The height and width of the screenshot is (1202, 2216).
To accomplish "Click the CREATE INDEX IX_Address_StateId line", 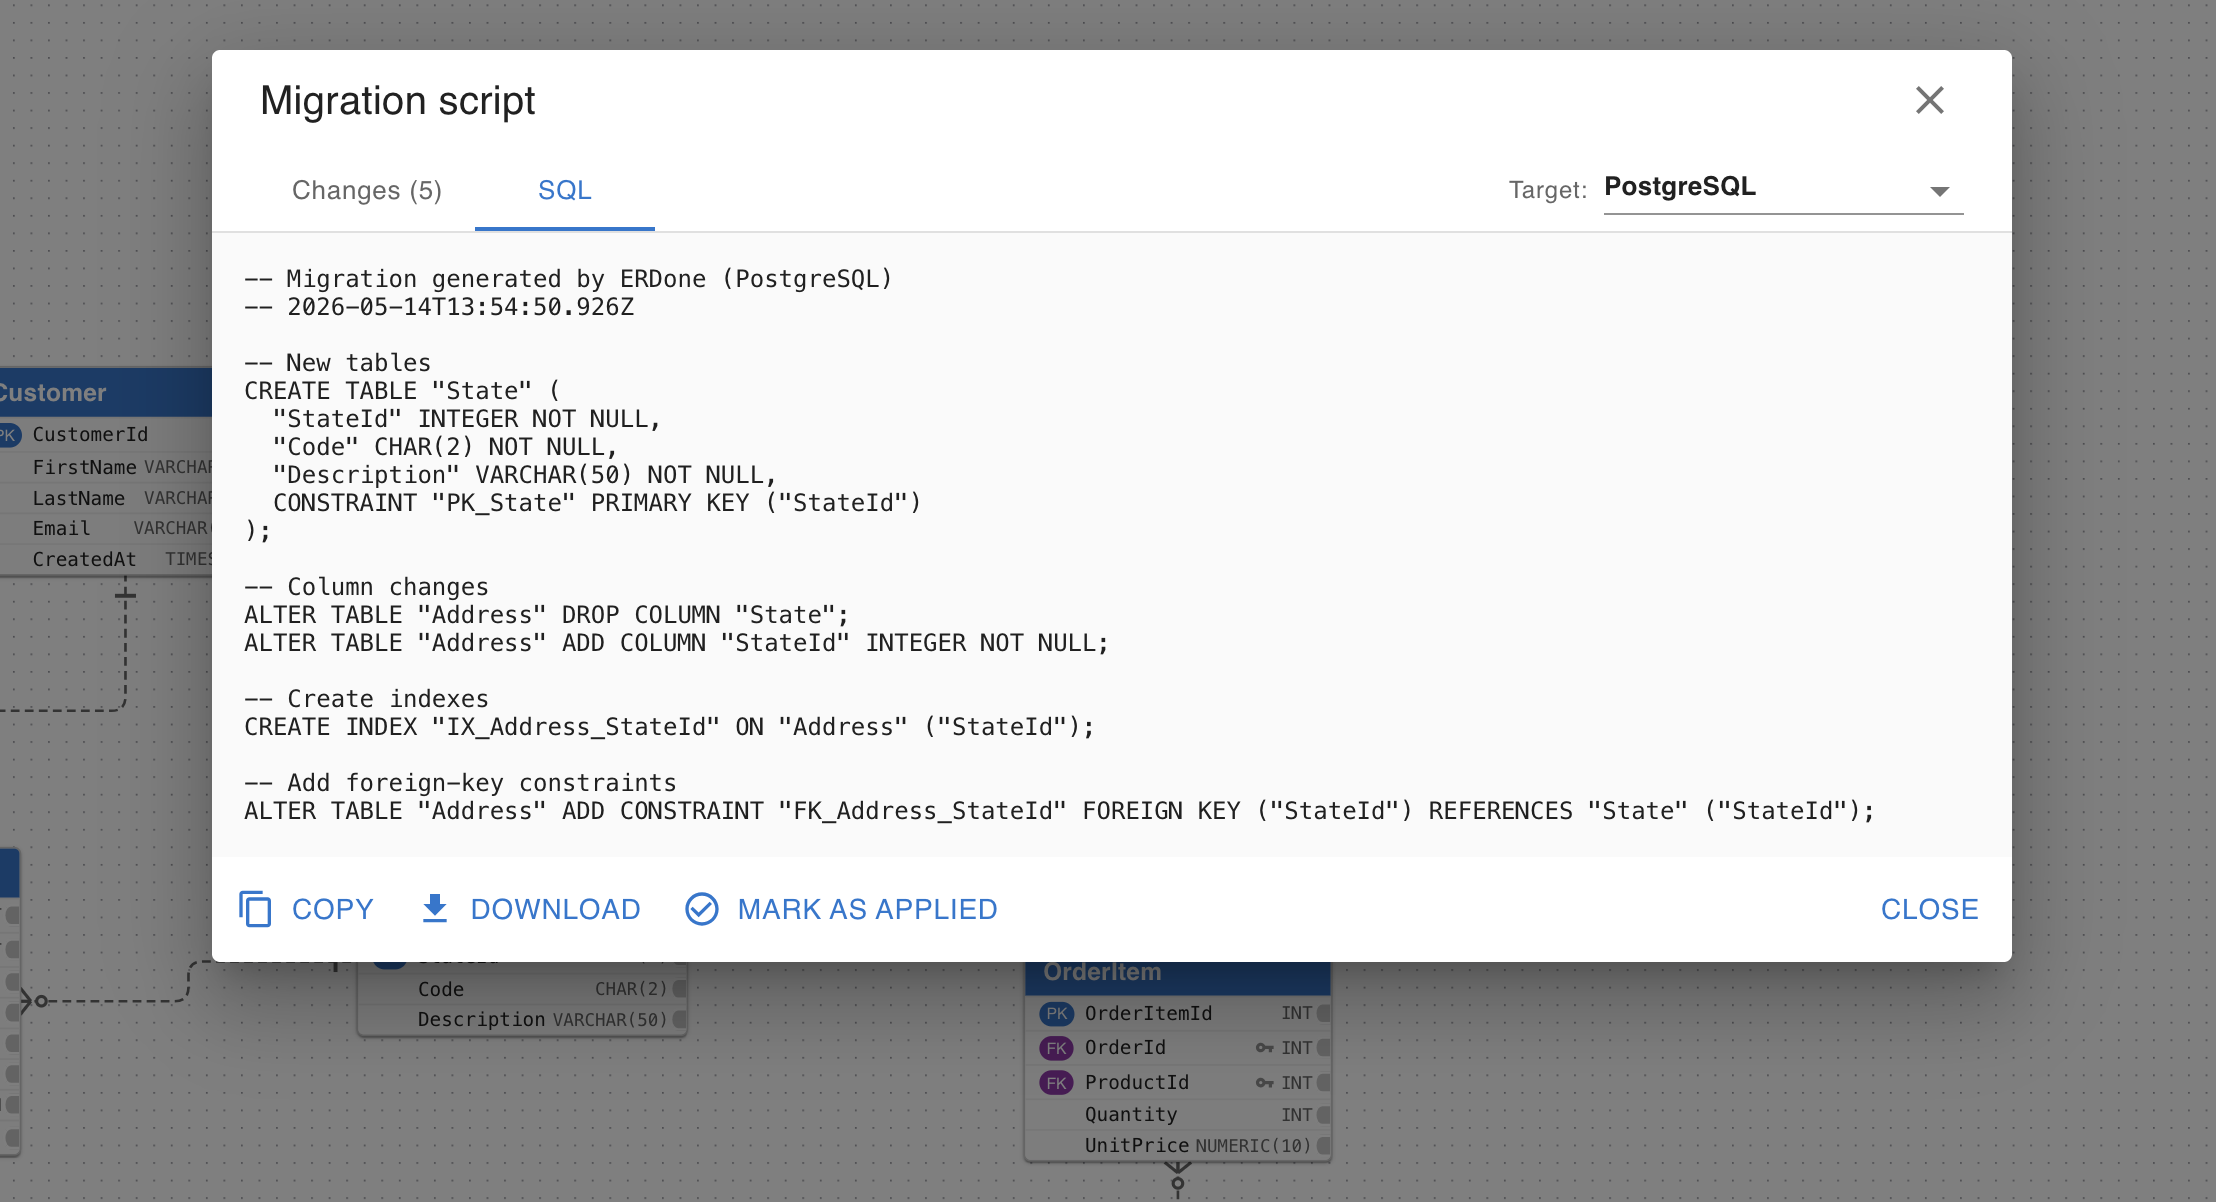I will tap(669, 727).
